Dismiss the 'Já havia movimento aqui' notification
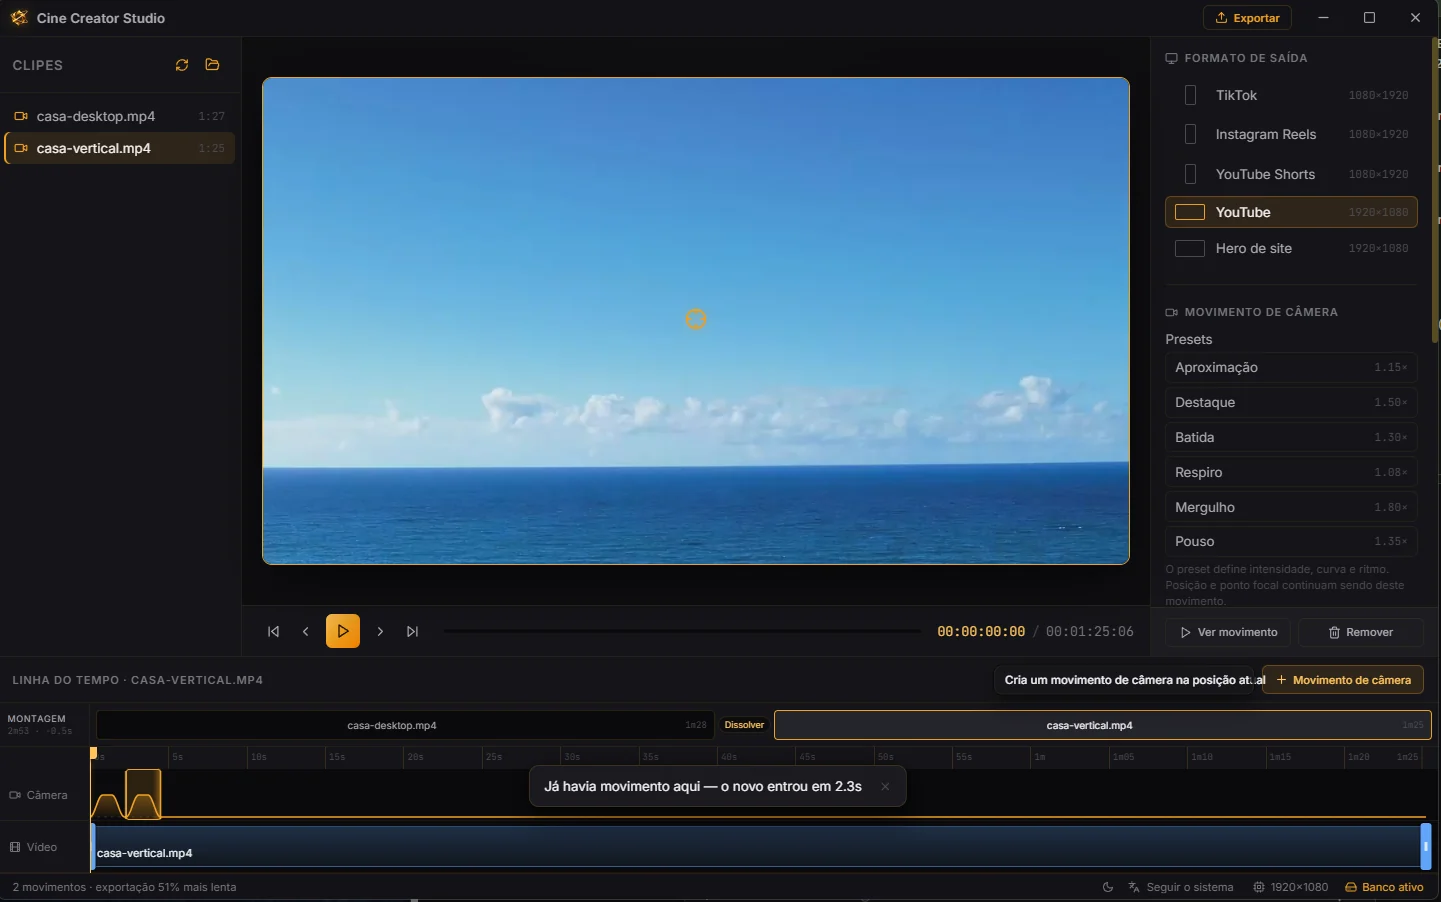Viewport: 1441px width, 902px height. point(885,787)
